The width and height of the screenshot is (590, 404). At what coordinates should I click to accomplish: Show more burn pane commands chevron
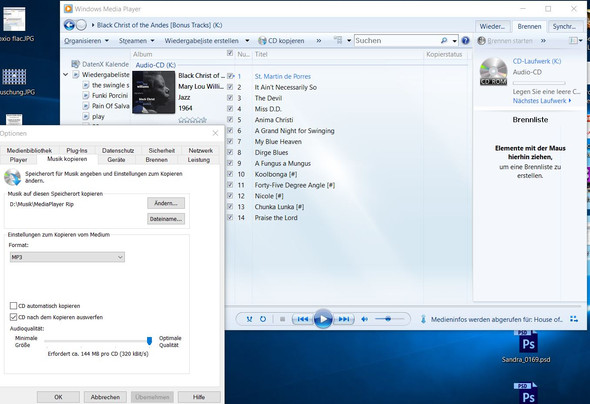coord(543,41)
